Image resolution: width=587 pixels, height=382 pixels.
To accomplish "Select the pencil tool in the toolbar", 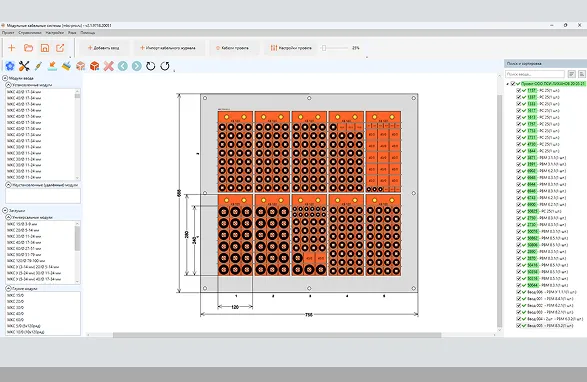I will coord(38,66).
